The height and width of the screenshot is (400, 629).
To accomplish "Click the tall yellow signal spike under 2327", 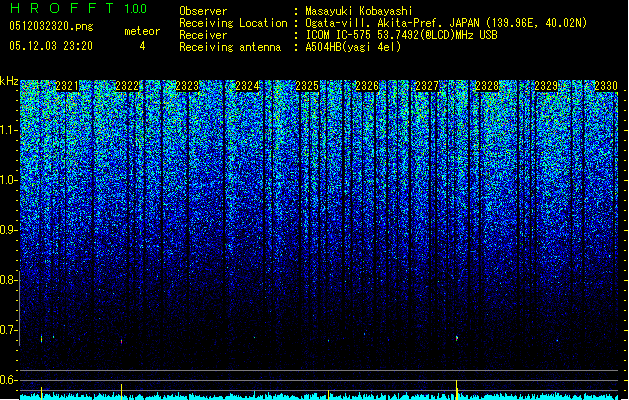I will (x=457, y=390).
